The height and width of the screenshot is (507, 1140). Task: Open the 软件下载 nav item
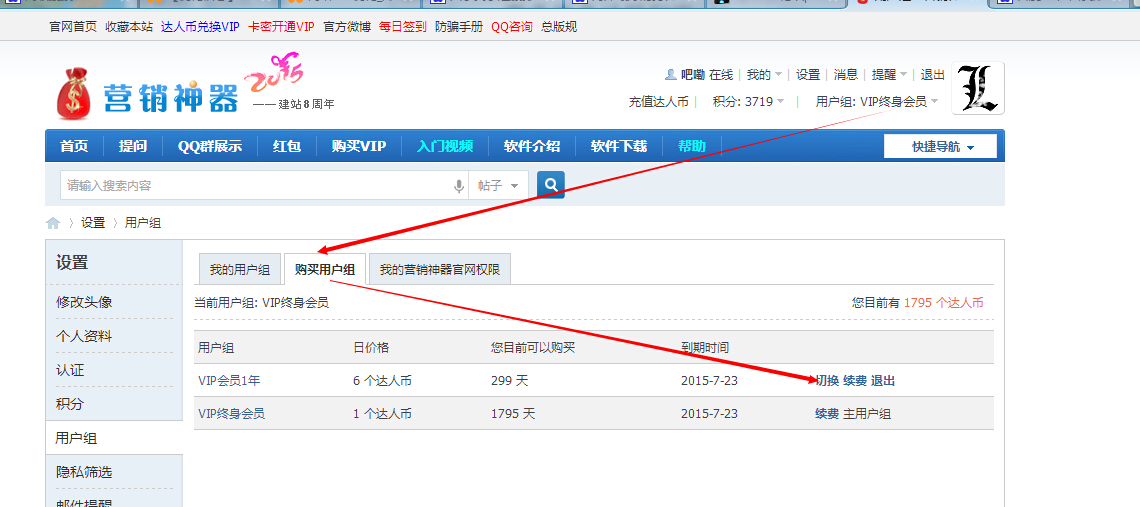pos(619,146)
